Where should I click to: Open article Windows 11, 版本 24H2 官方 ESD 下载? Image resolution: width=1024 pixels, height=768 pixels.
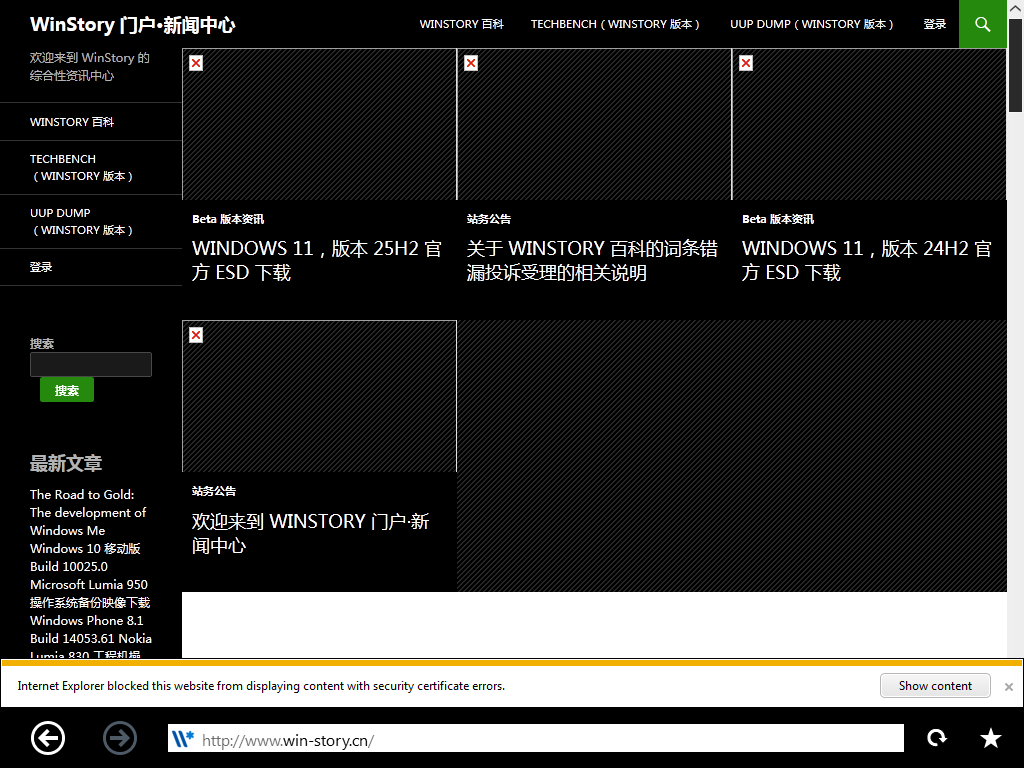point(867,261)
